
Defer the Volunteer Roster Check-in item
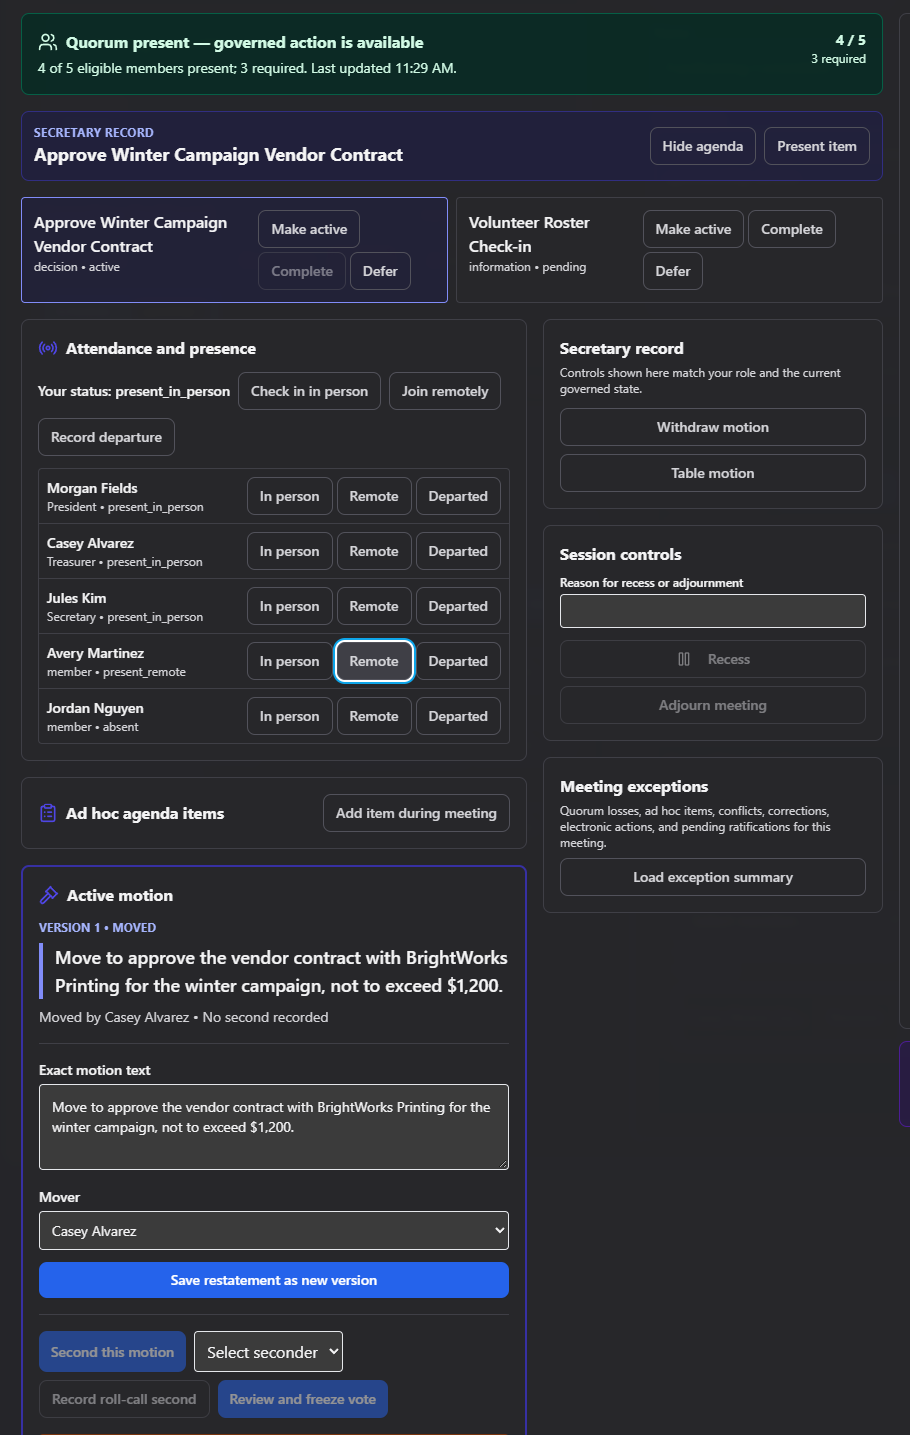(x=673, y=271)
